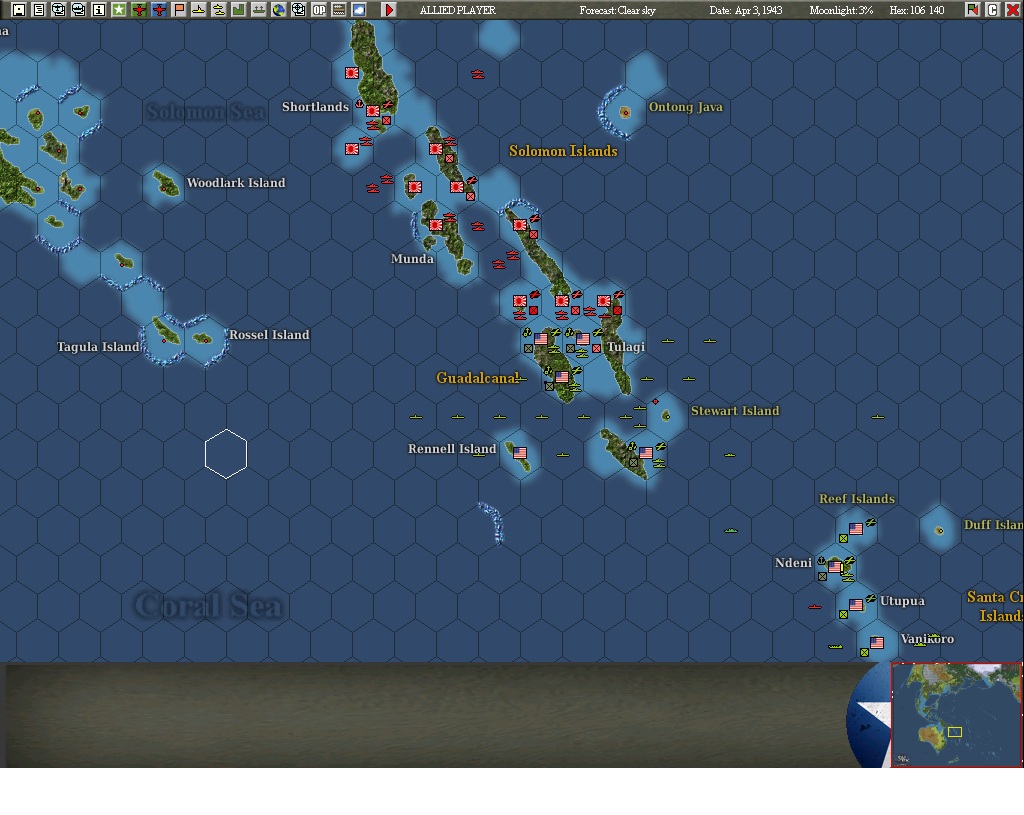Click the 'C' button in top right
This screenshot has width=1024, height=815.
click(993, 10)
